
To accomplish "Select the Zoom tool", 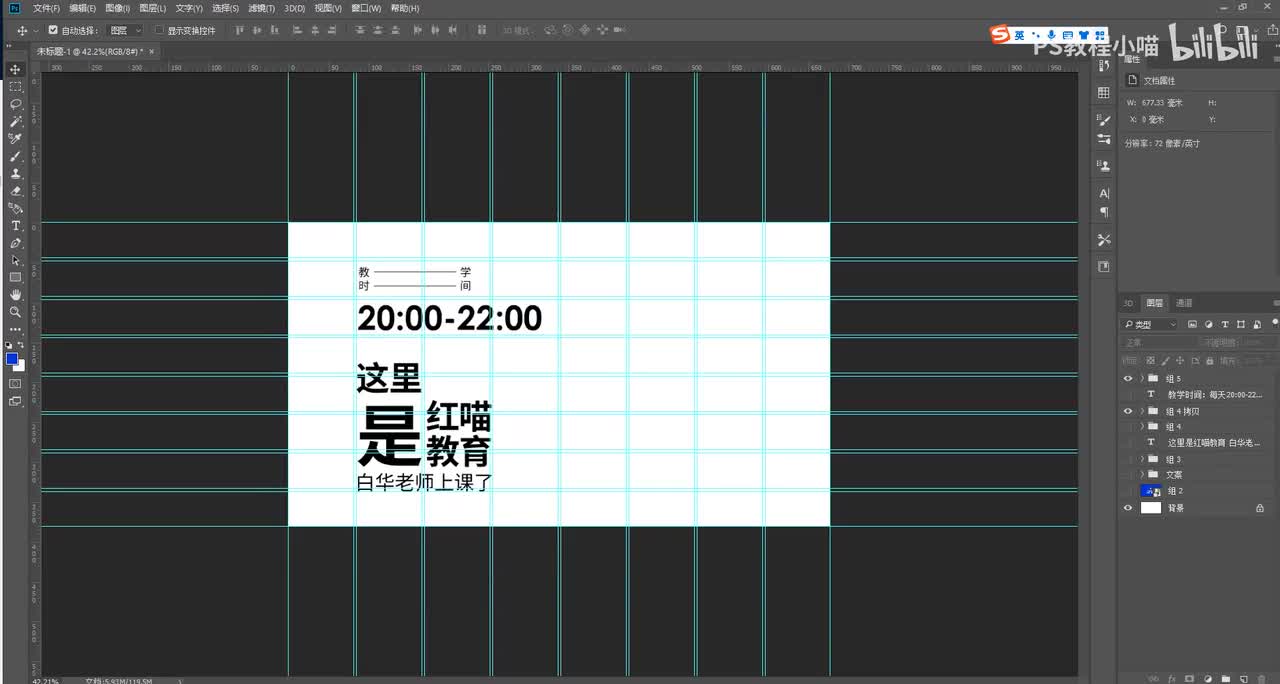I will tap(15, 312).
